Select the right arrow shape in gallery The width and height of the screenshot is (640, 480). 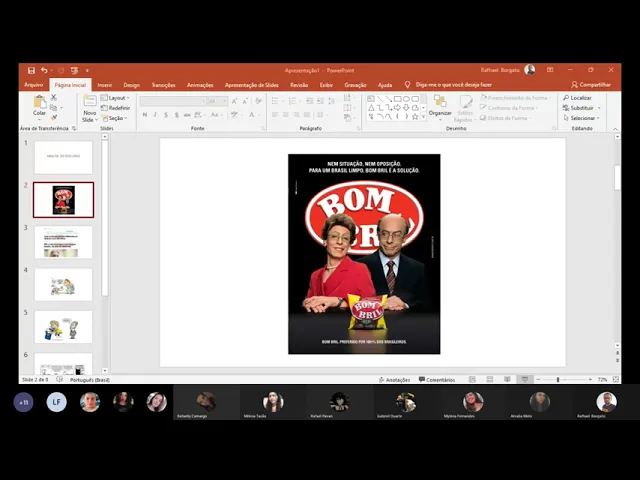398,108
